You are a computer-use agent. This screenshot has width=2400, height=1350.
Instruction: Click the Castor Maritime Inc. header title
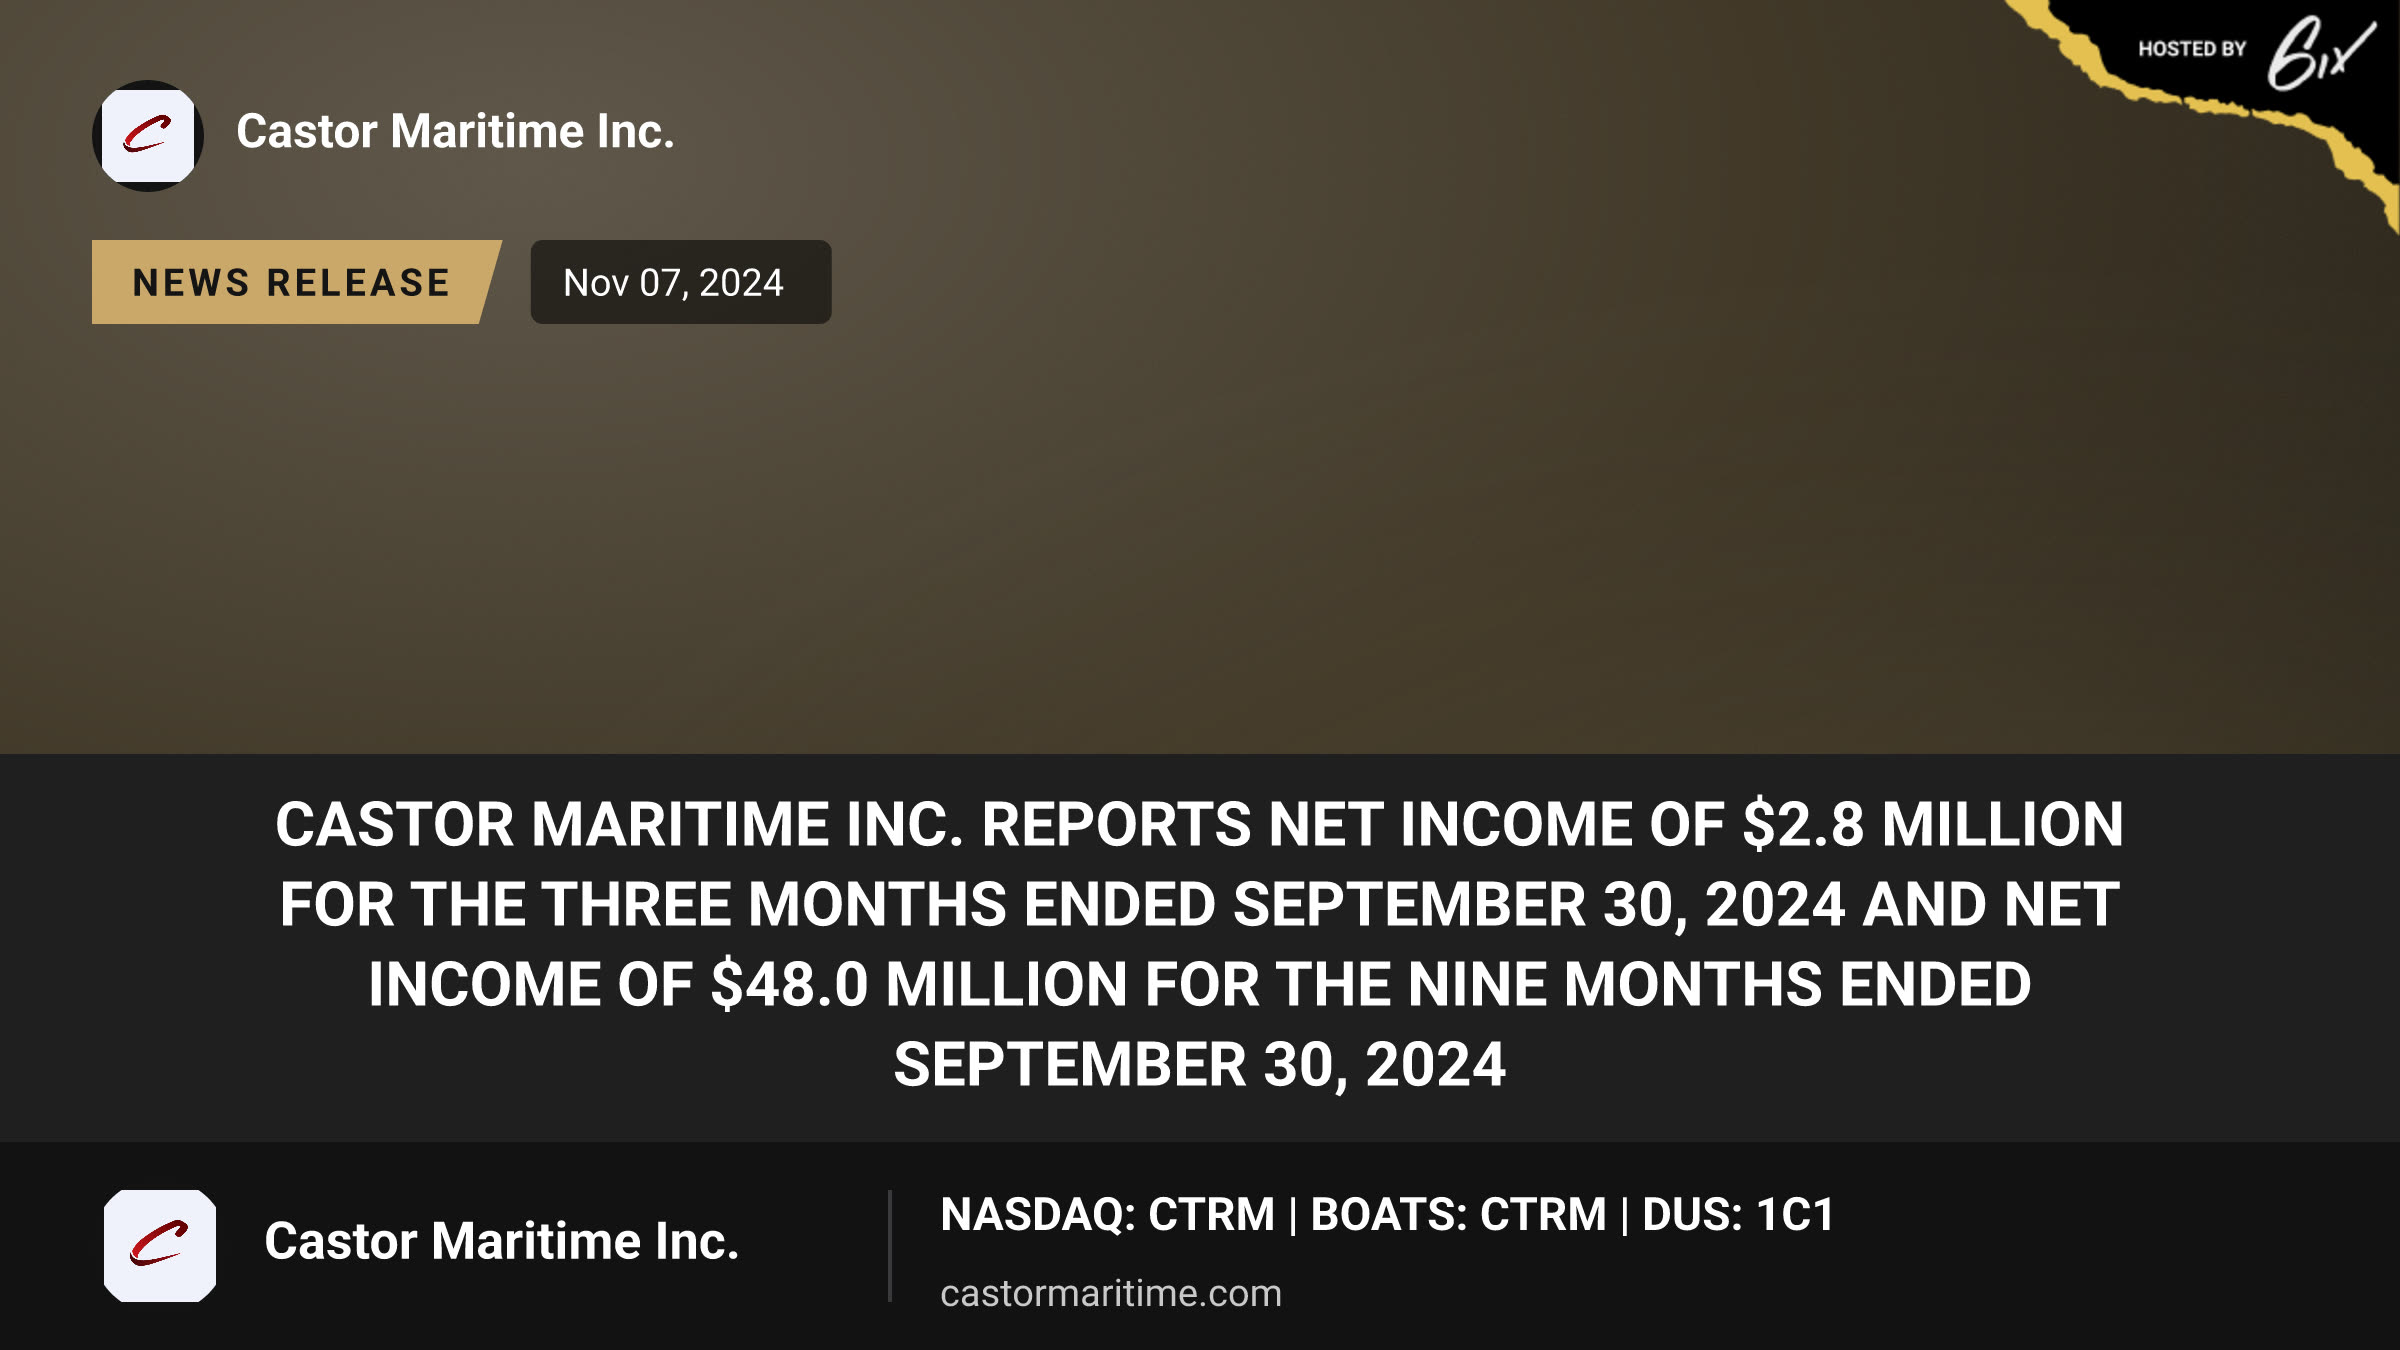pyautogui.click(x=455, y=132)
